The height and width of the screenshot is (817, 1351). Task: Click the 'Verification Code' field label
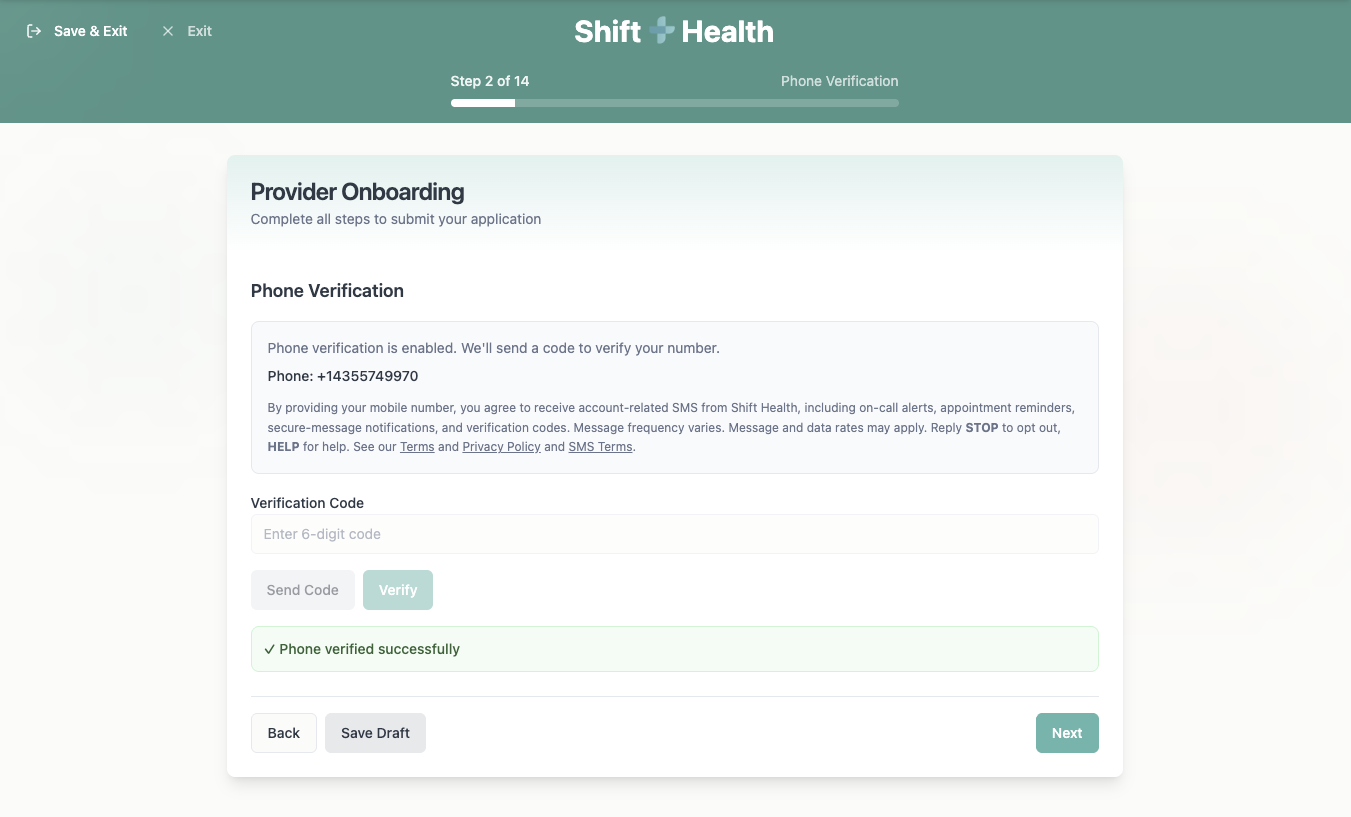[307, 503]
